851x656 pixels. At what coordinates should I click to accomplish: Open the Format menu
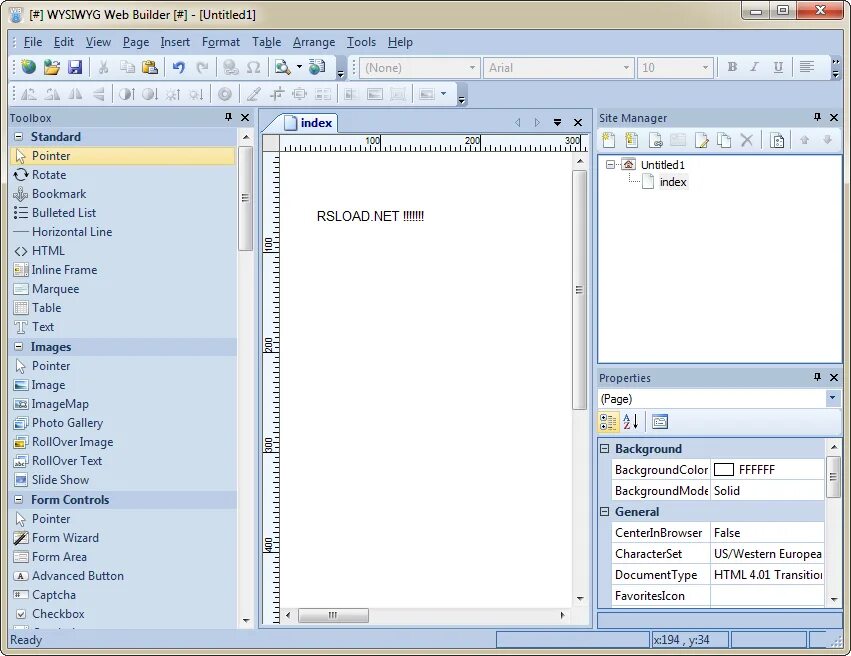220,42
